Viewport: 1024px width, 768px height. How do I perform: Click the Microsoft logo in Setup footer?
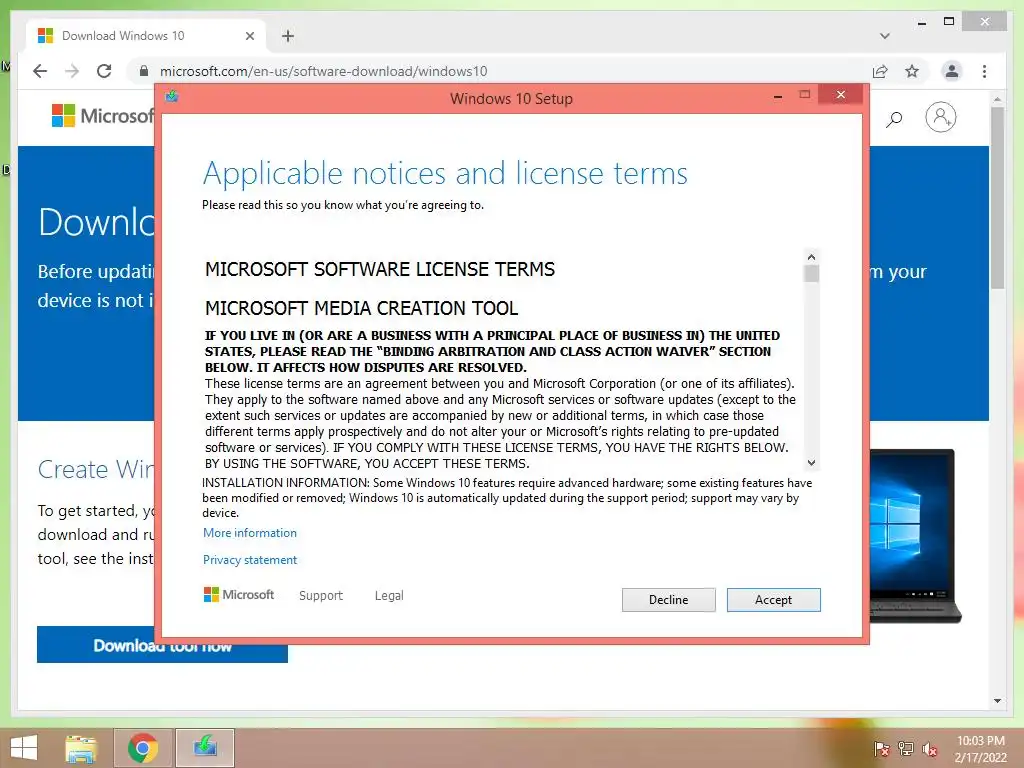239,595
